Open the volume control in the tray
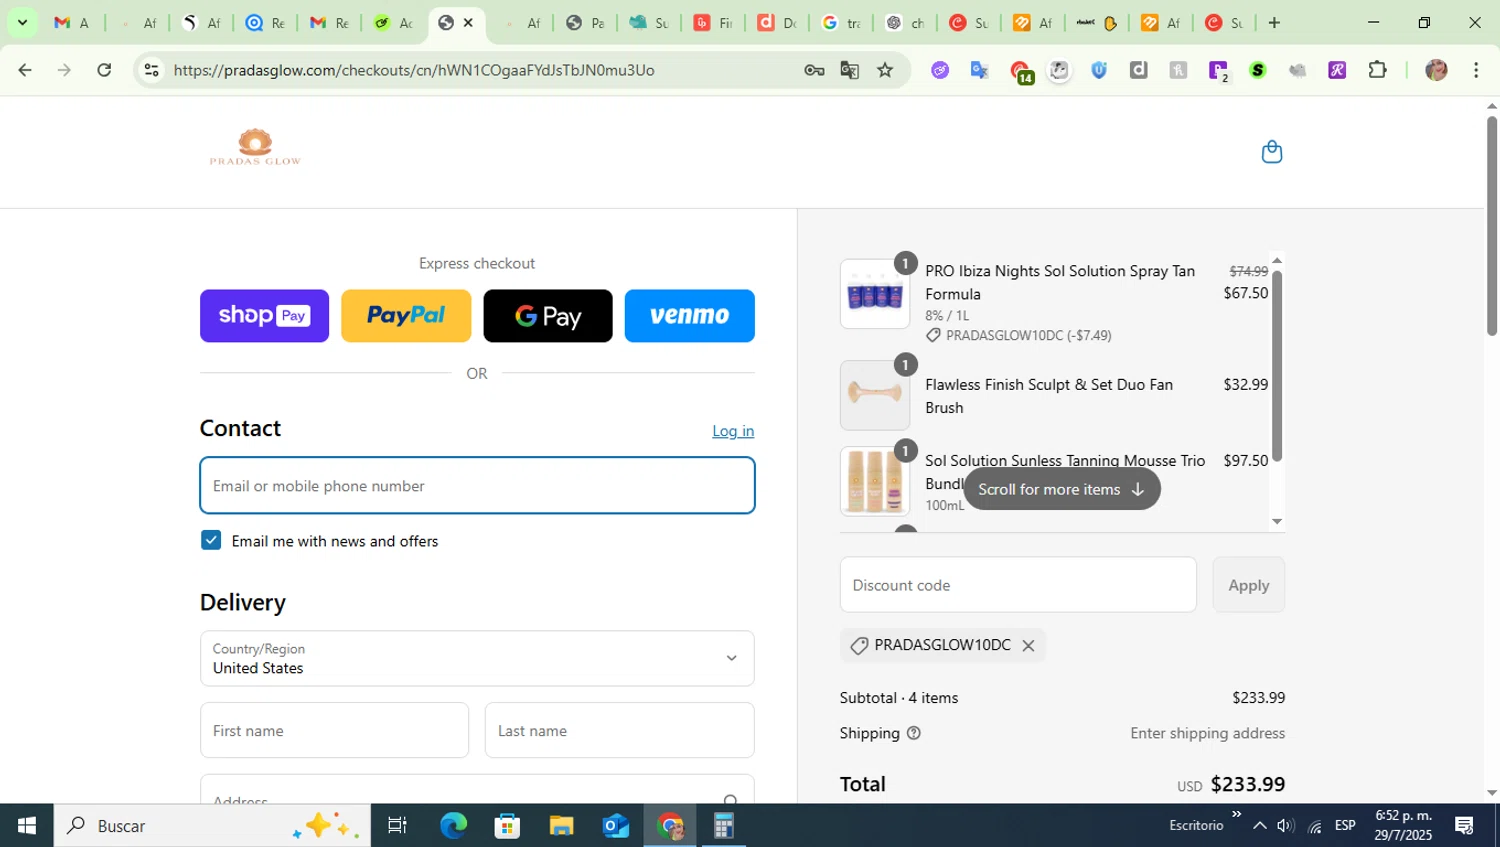Screen dimensions: 1500x847 [1286, 826]
